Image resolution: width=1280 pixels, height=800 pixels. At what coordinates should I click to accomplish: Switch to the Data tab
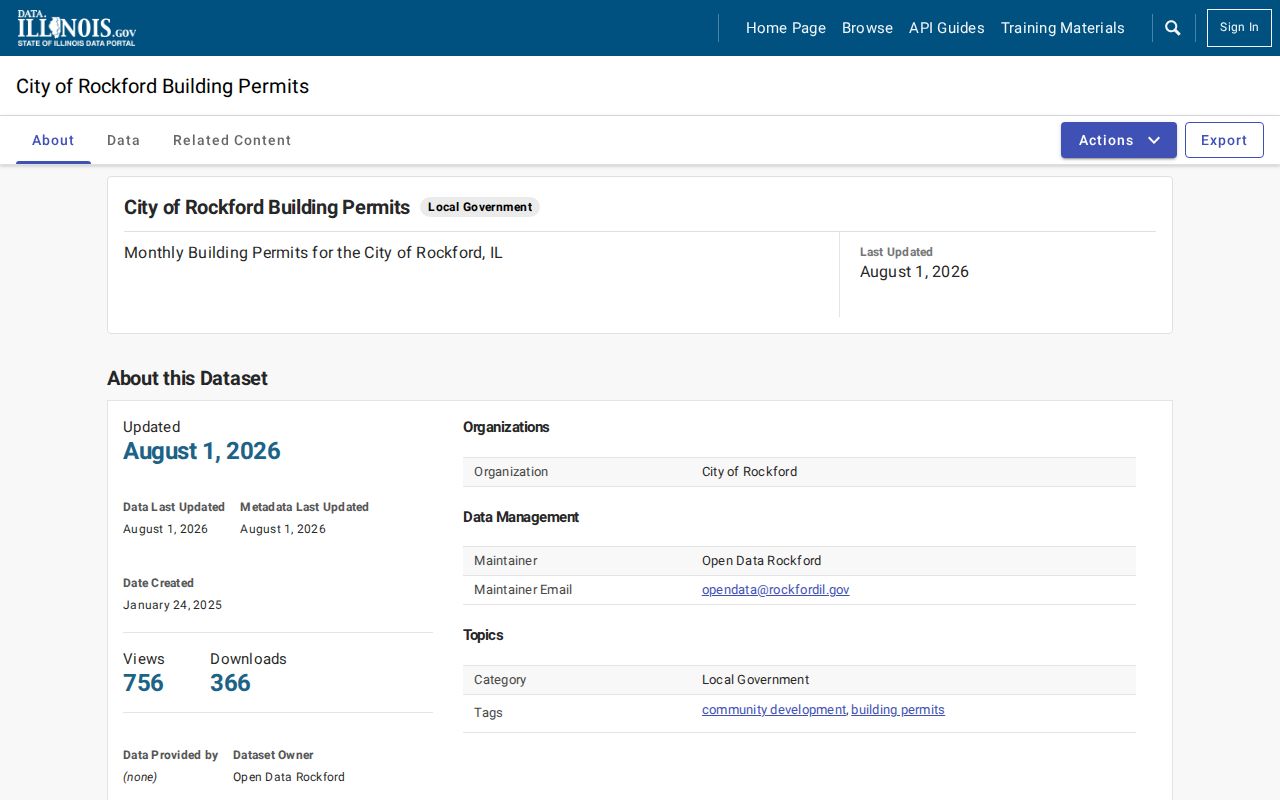point(124,140)
